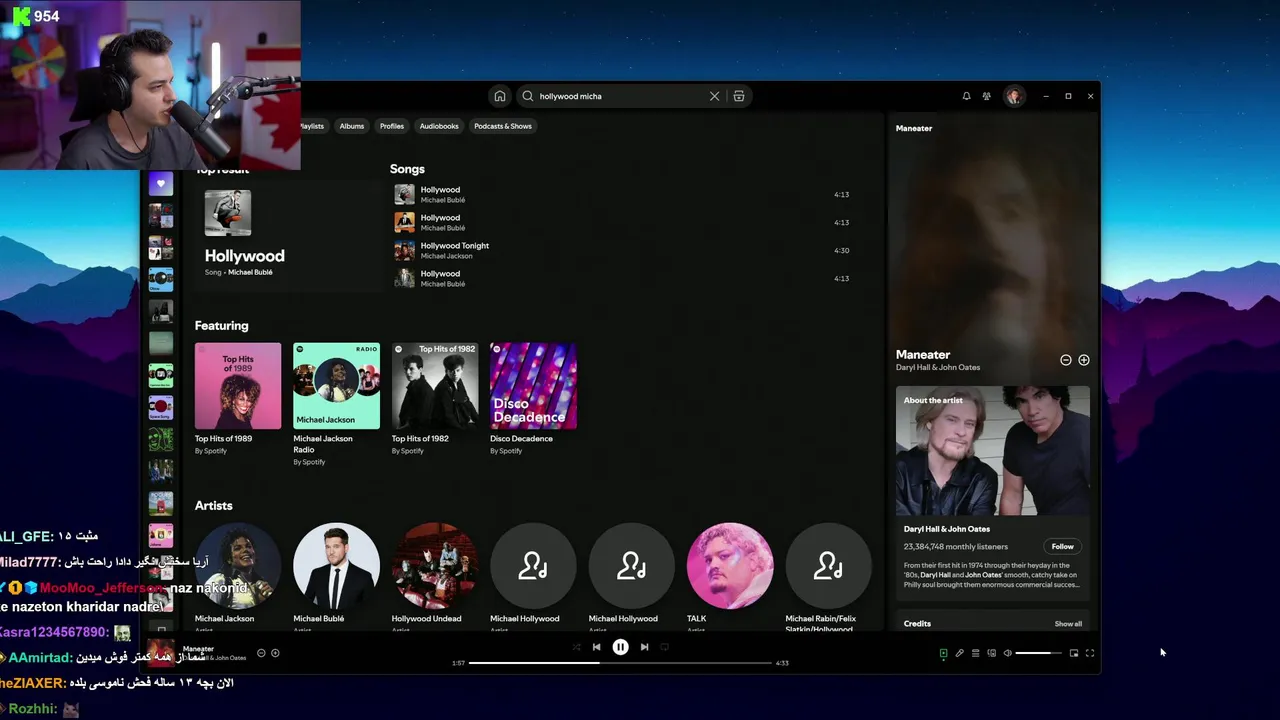Go to Spotify Home icon
1280x720 pixels.
click(499, 96)
